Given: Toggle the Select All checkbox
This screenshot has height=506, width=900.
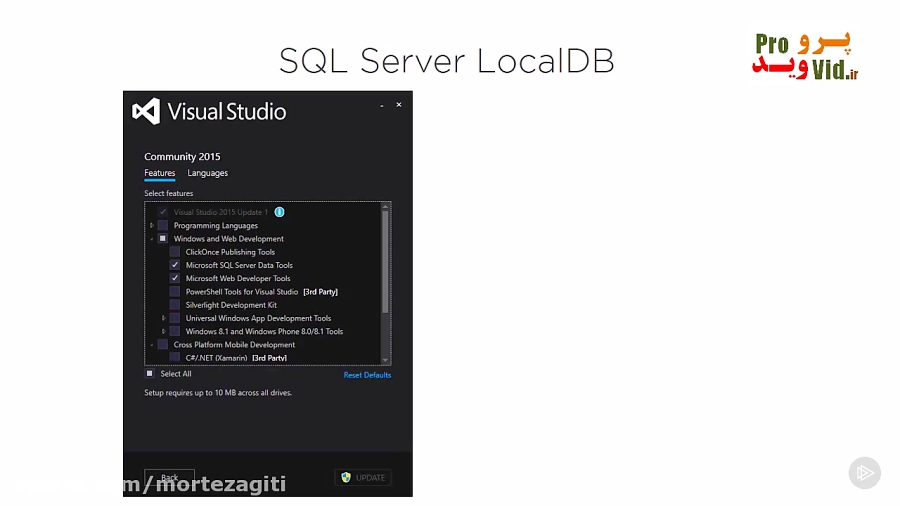Looking at the screenshot, I should click(x=150, y=373).
